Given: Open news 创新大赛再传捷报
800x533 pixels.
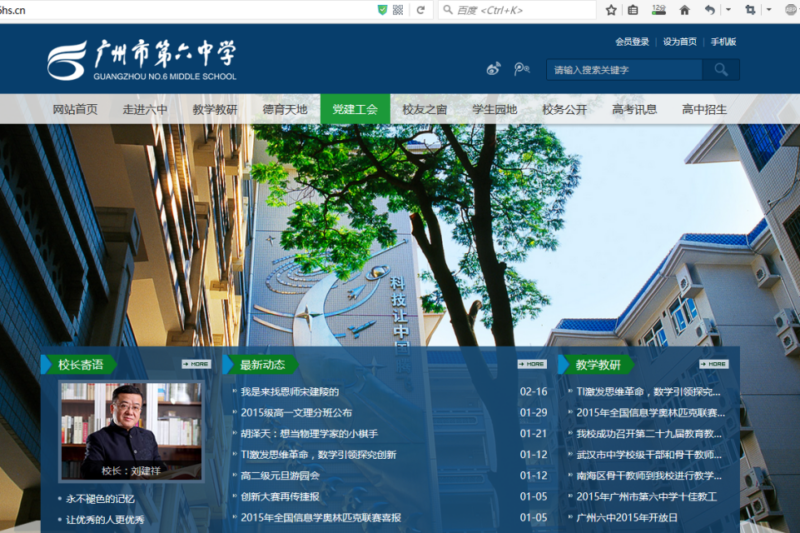Looking at the screenshot, I should point(280,496).
